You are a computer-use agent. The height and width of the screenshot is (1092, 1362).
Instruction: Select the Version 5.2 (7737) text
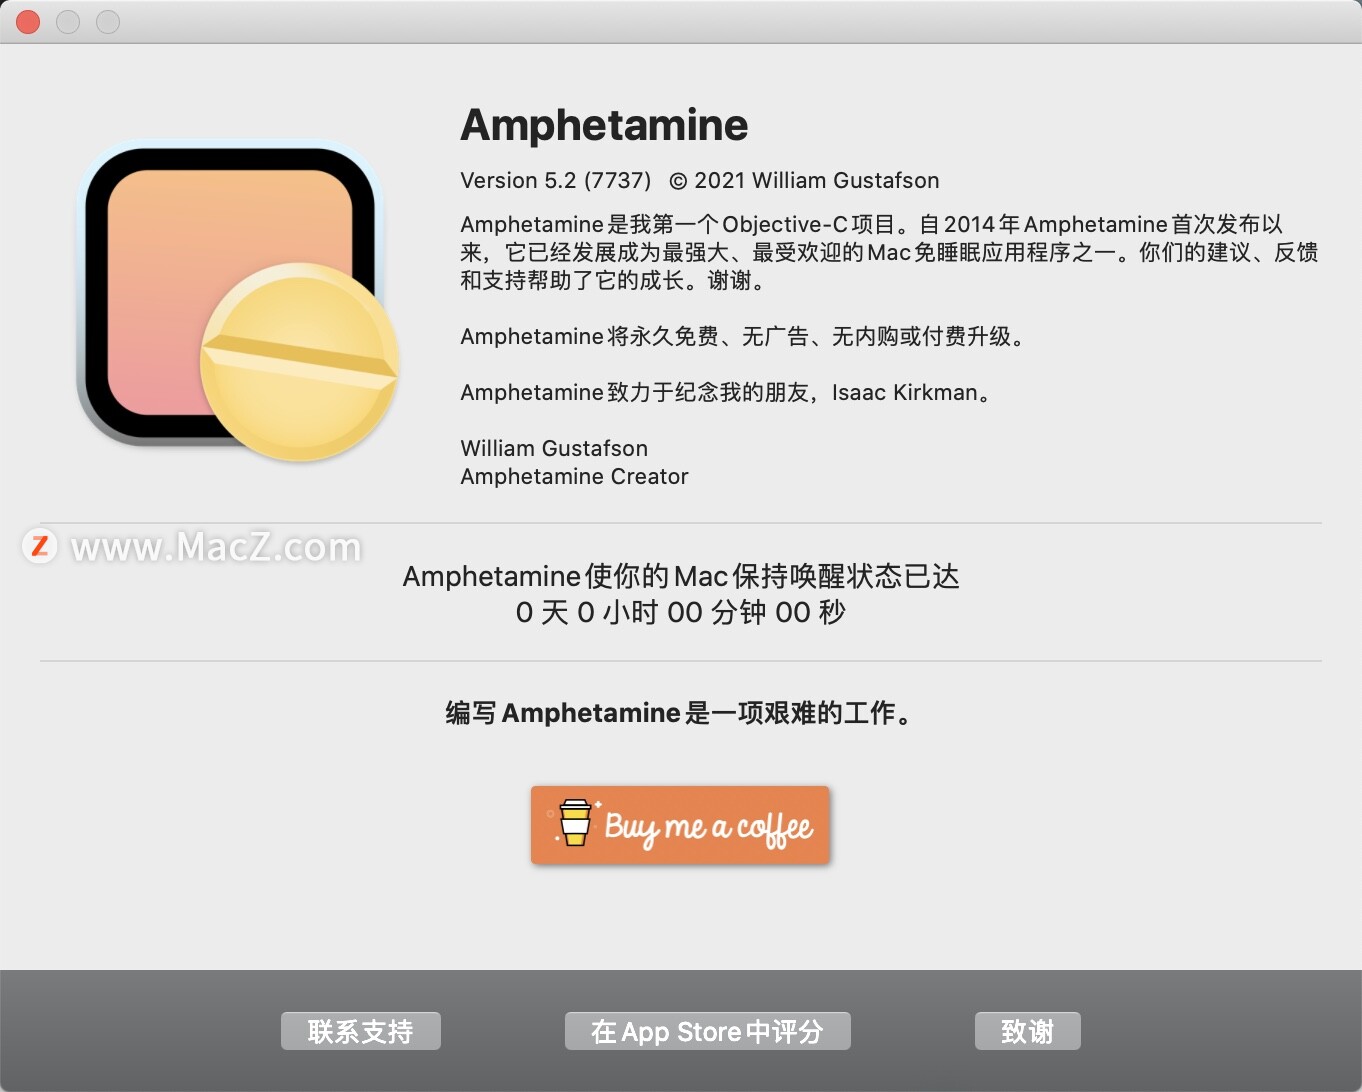tap(555, 180)
